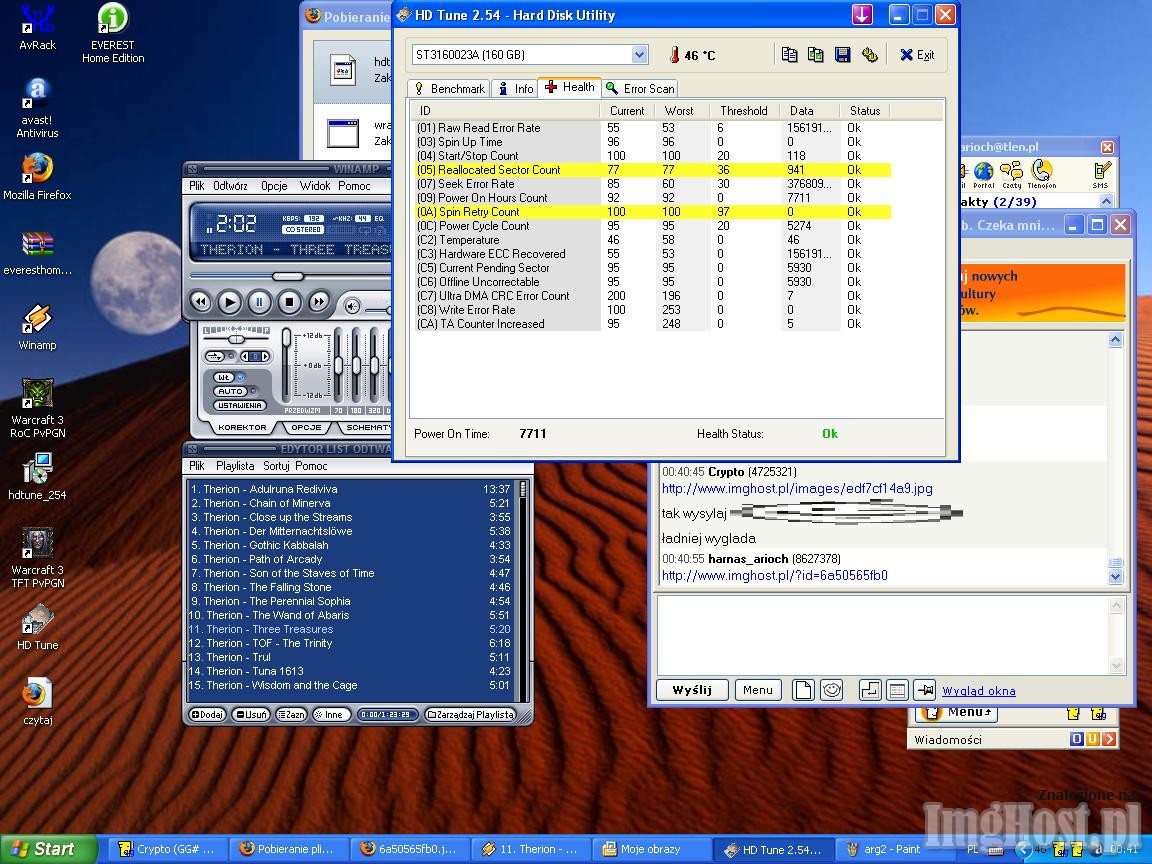The width and height of the screenshot is (1152, 864).
Task: Click Winamp pause button
Action: (259, 302)
